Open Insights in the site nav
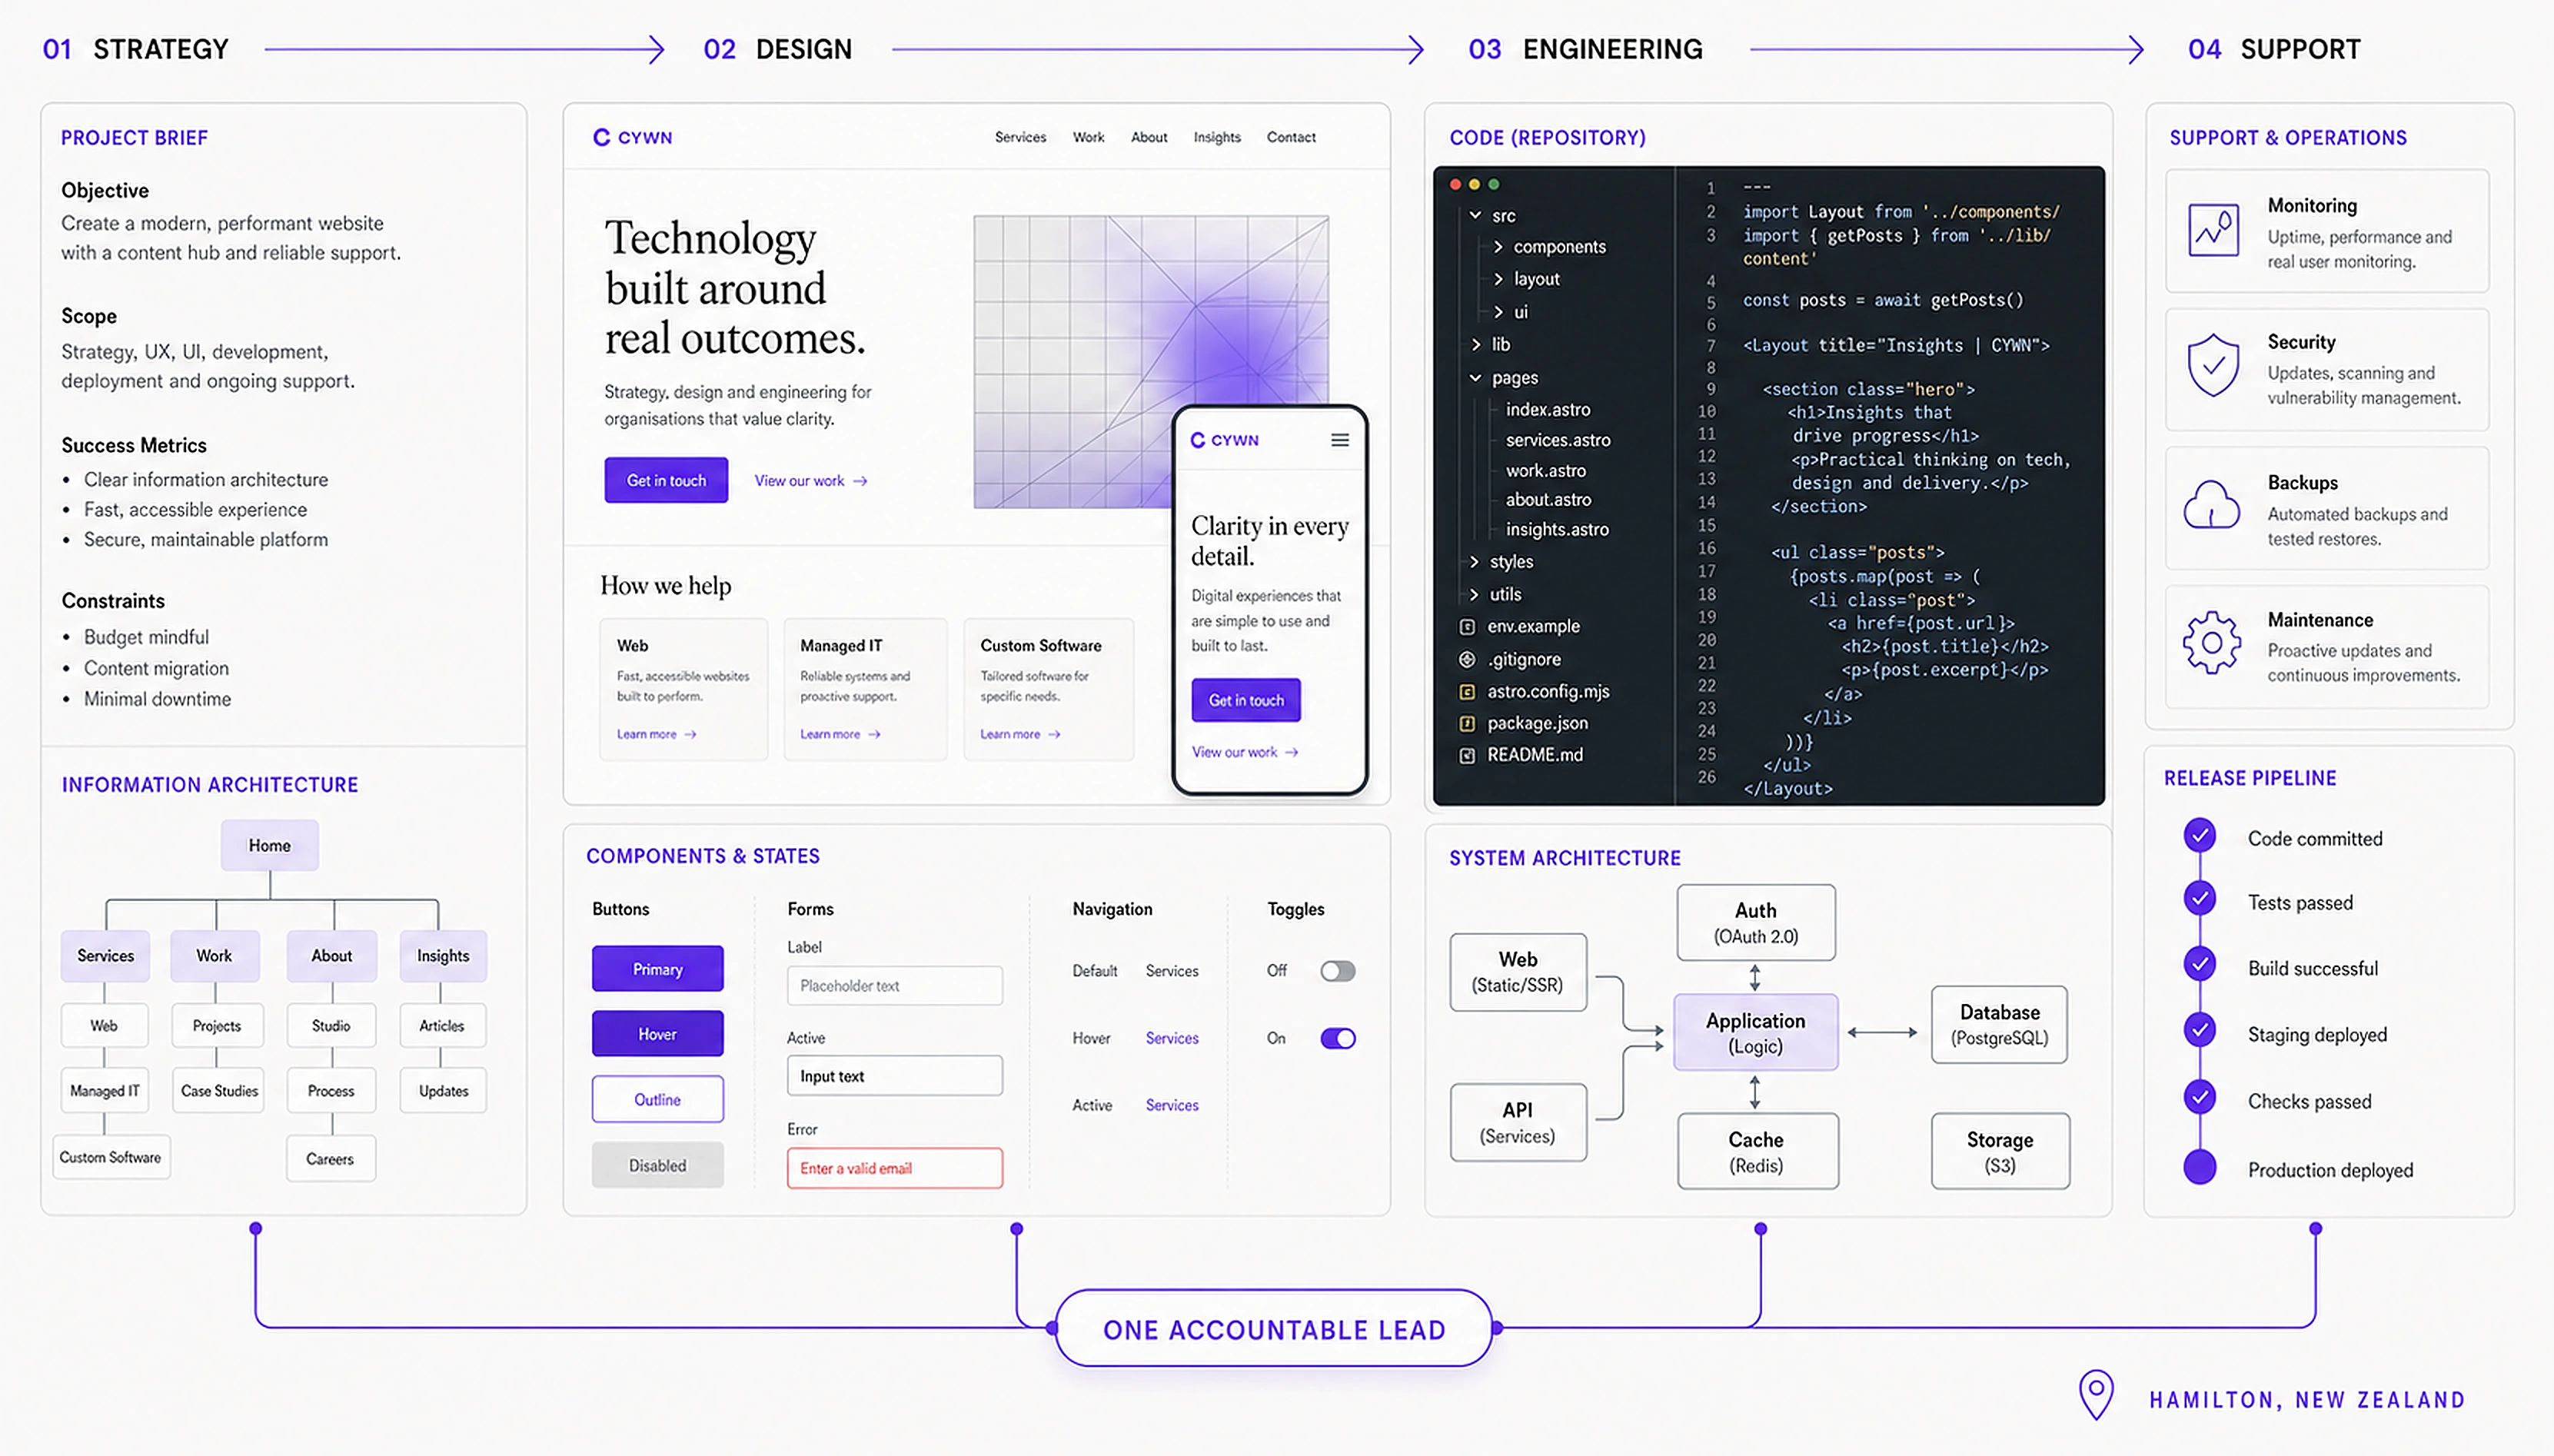 click(x=1216, y=137)
